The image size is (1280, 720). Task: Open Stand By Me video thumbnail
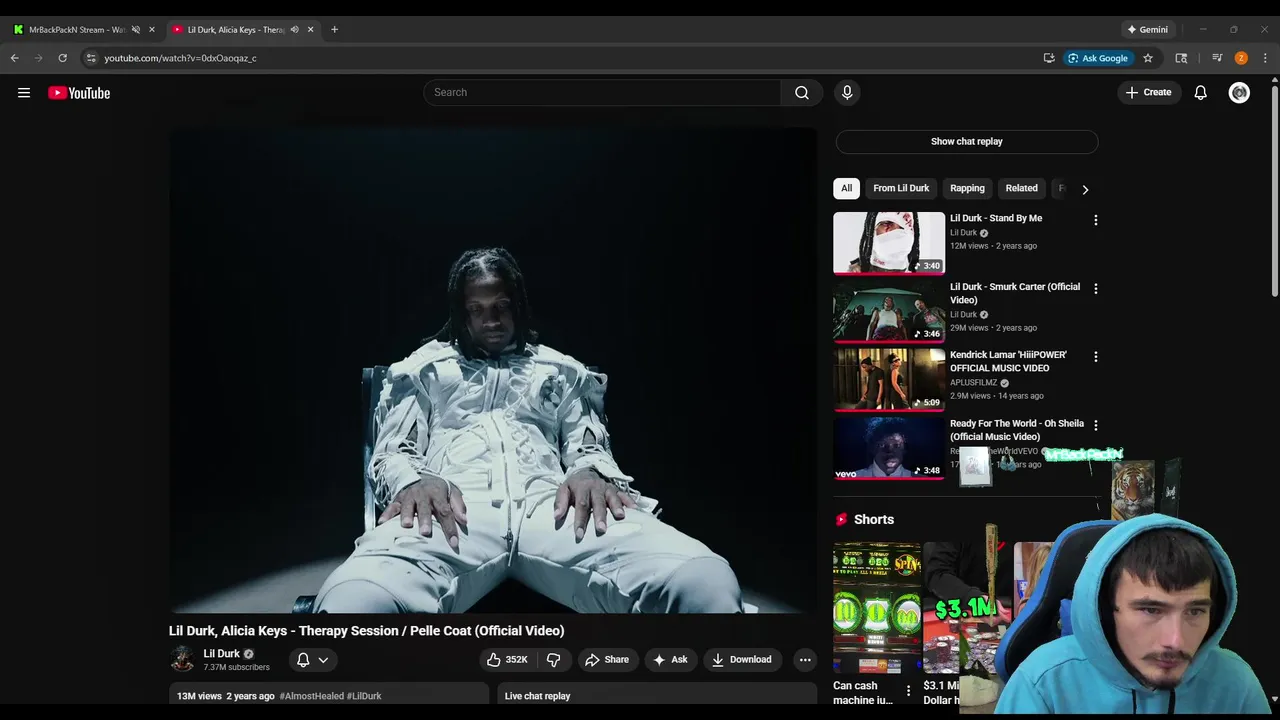[x=889, y=243]
